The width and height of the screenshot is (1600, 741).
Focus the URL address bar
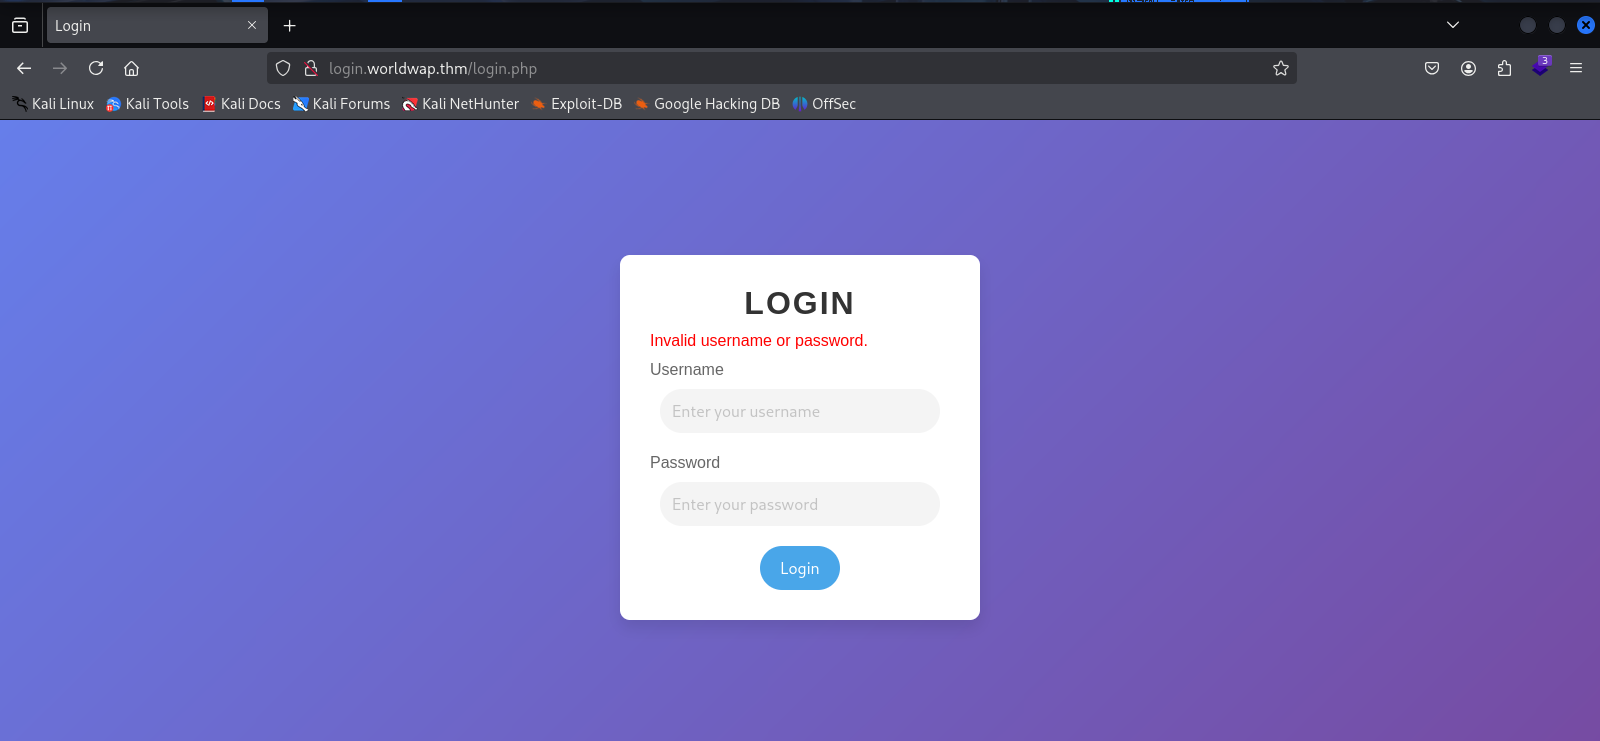click(780, 68)
